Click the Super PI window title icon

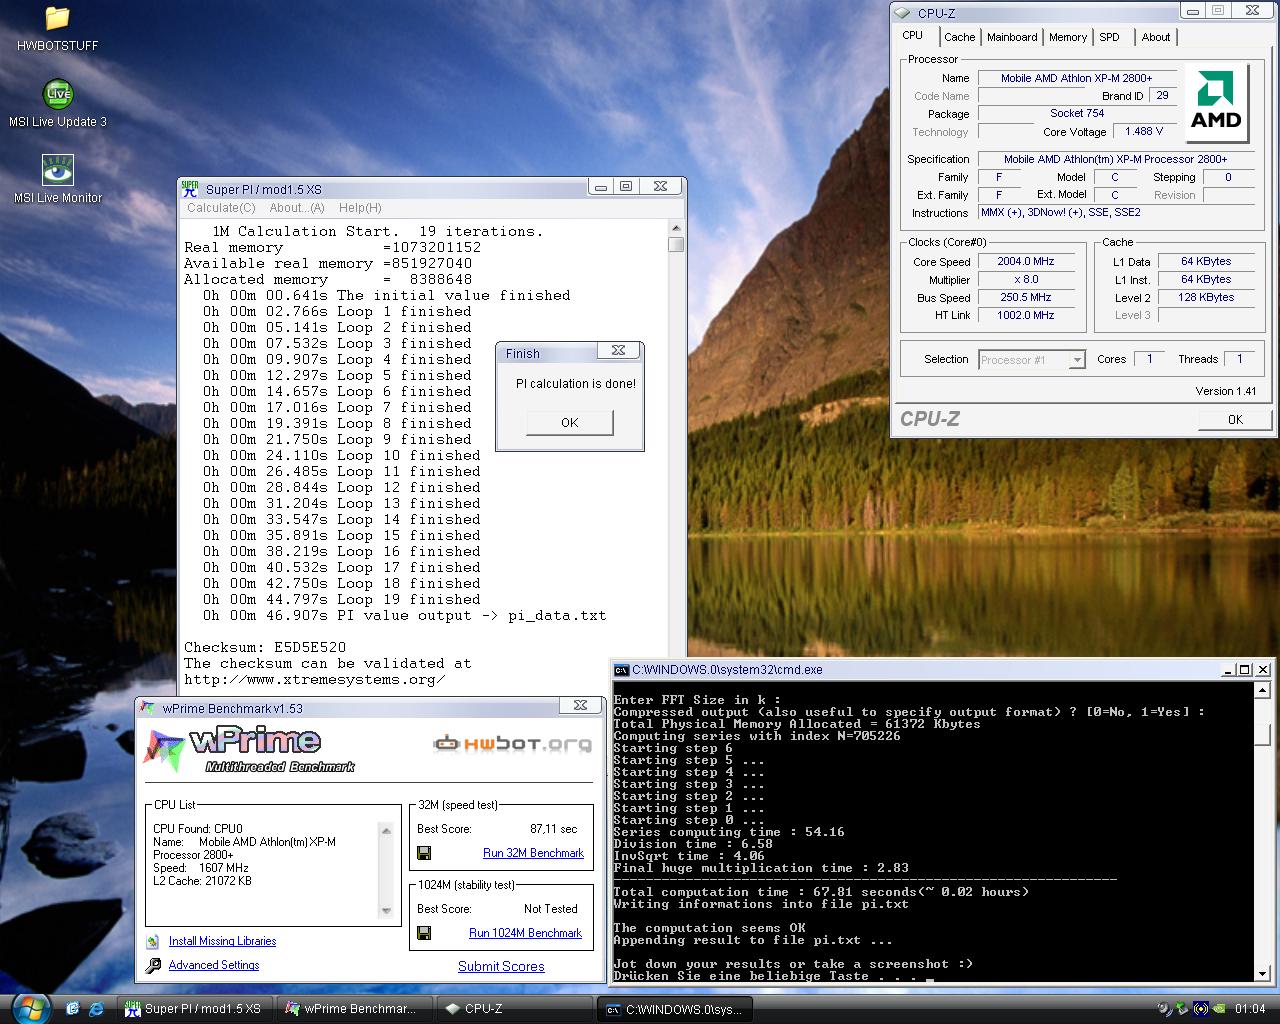click(x=191, y=188)
